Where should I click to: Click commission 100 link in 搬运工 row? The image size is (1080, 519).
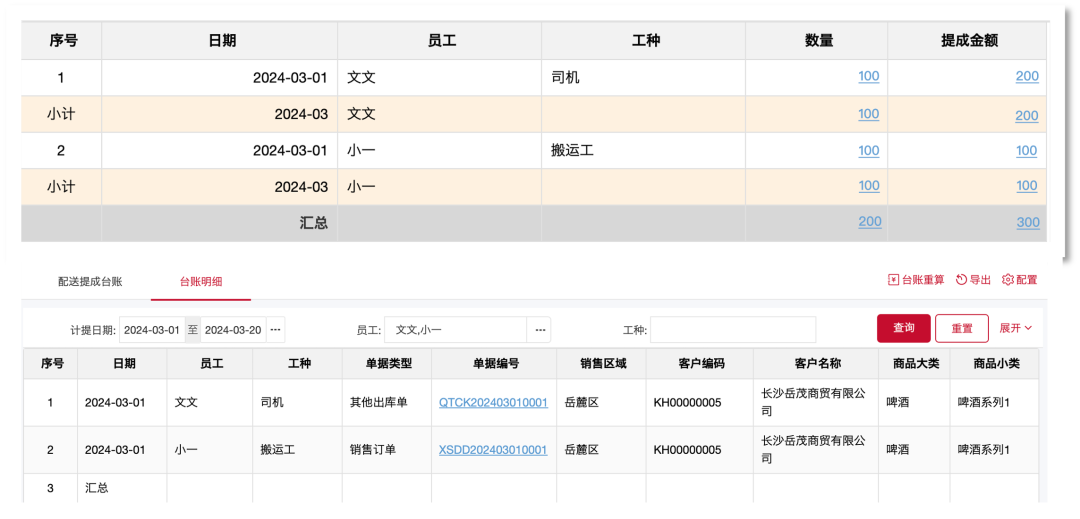tap(1027, 151)
